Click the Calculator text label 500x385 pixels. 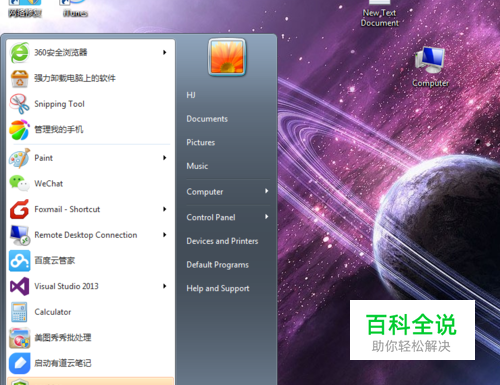pyautogui.click(x=53, y=312)
